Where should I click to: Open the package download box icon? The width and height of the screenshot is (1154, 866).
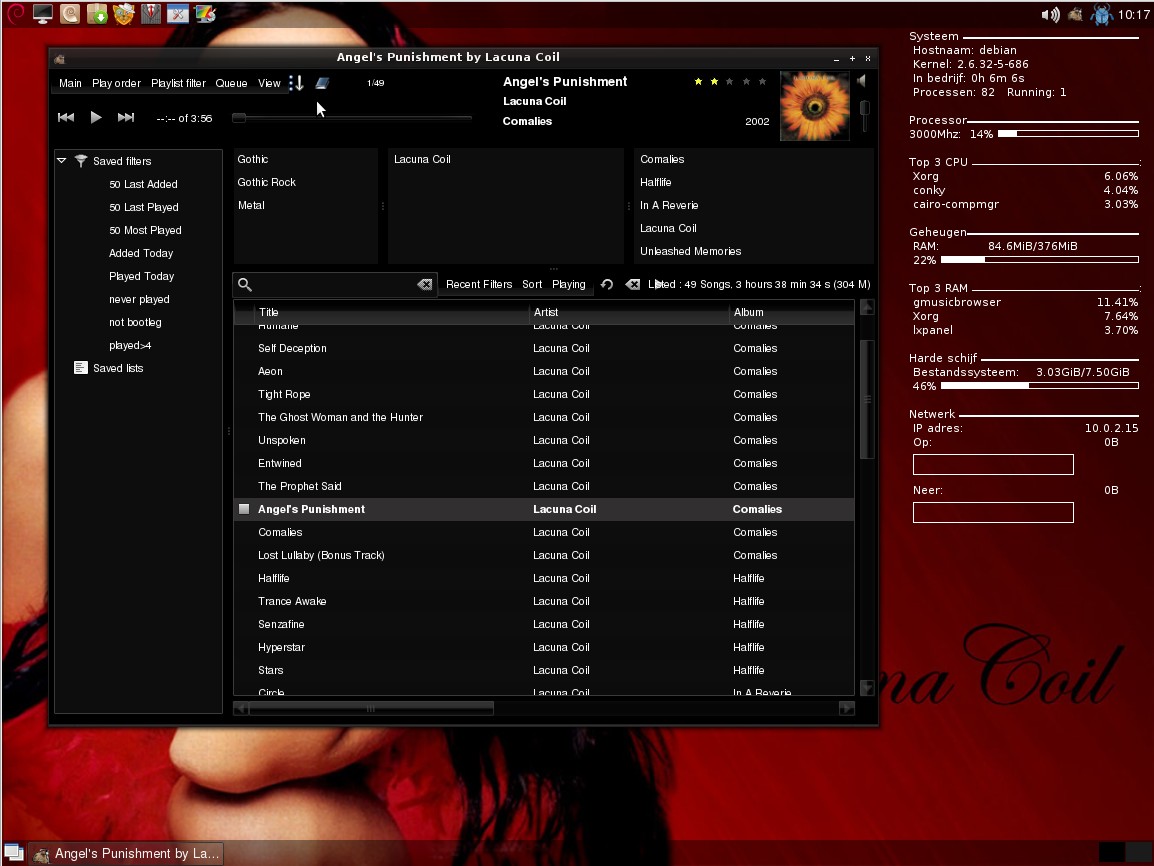coord(97,13)
